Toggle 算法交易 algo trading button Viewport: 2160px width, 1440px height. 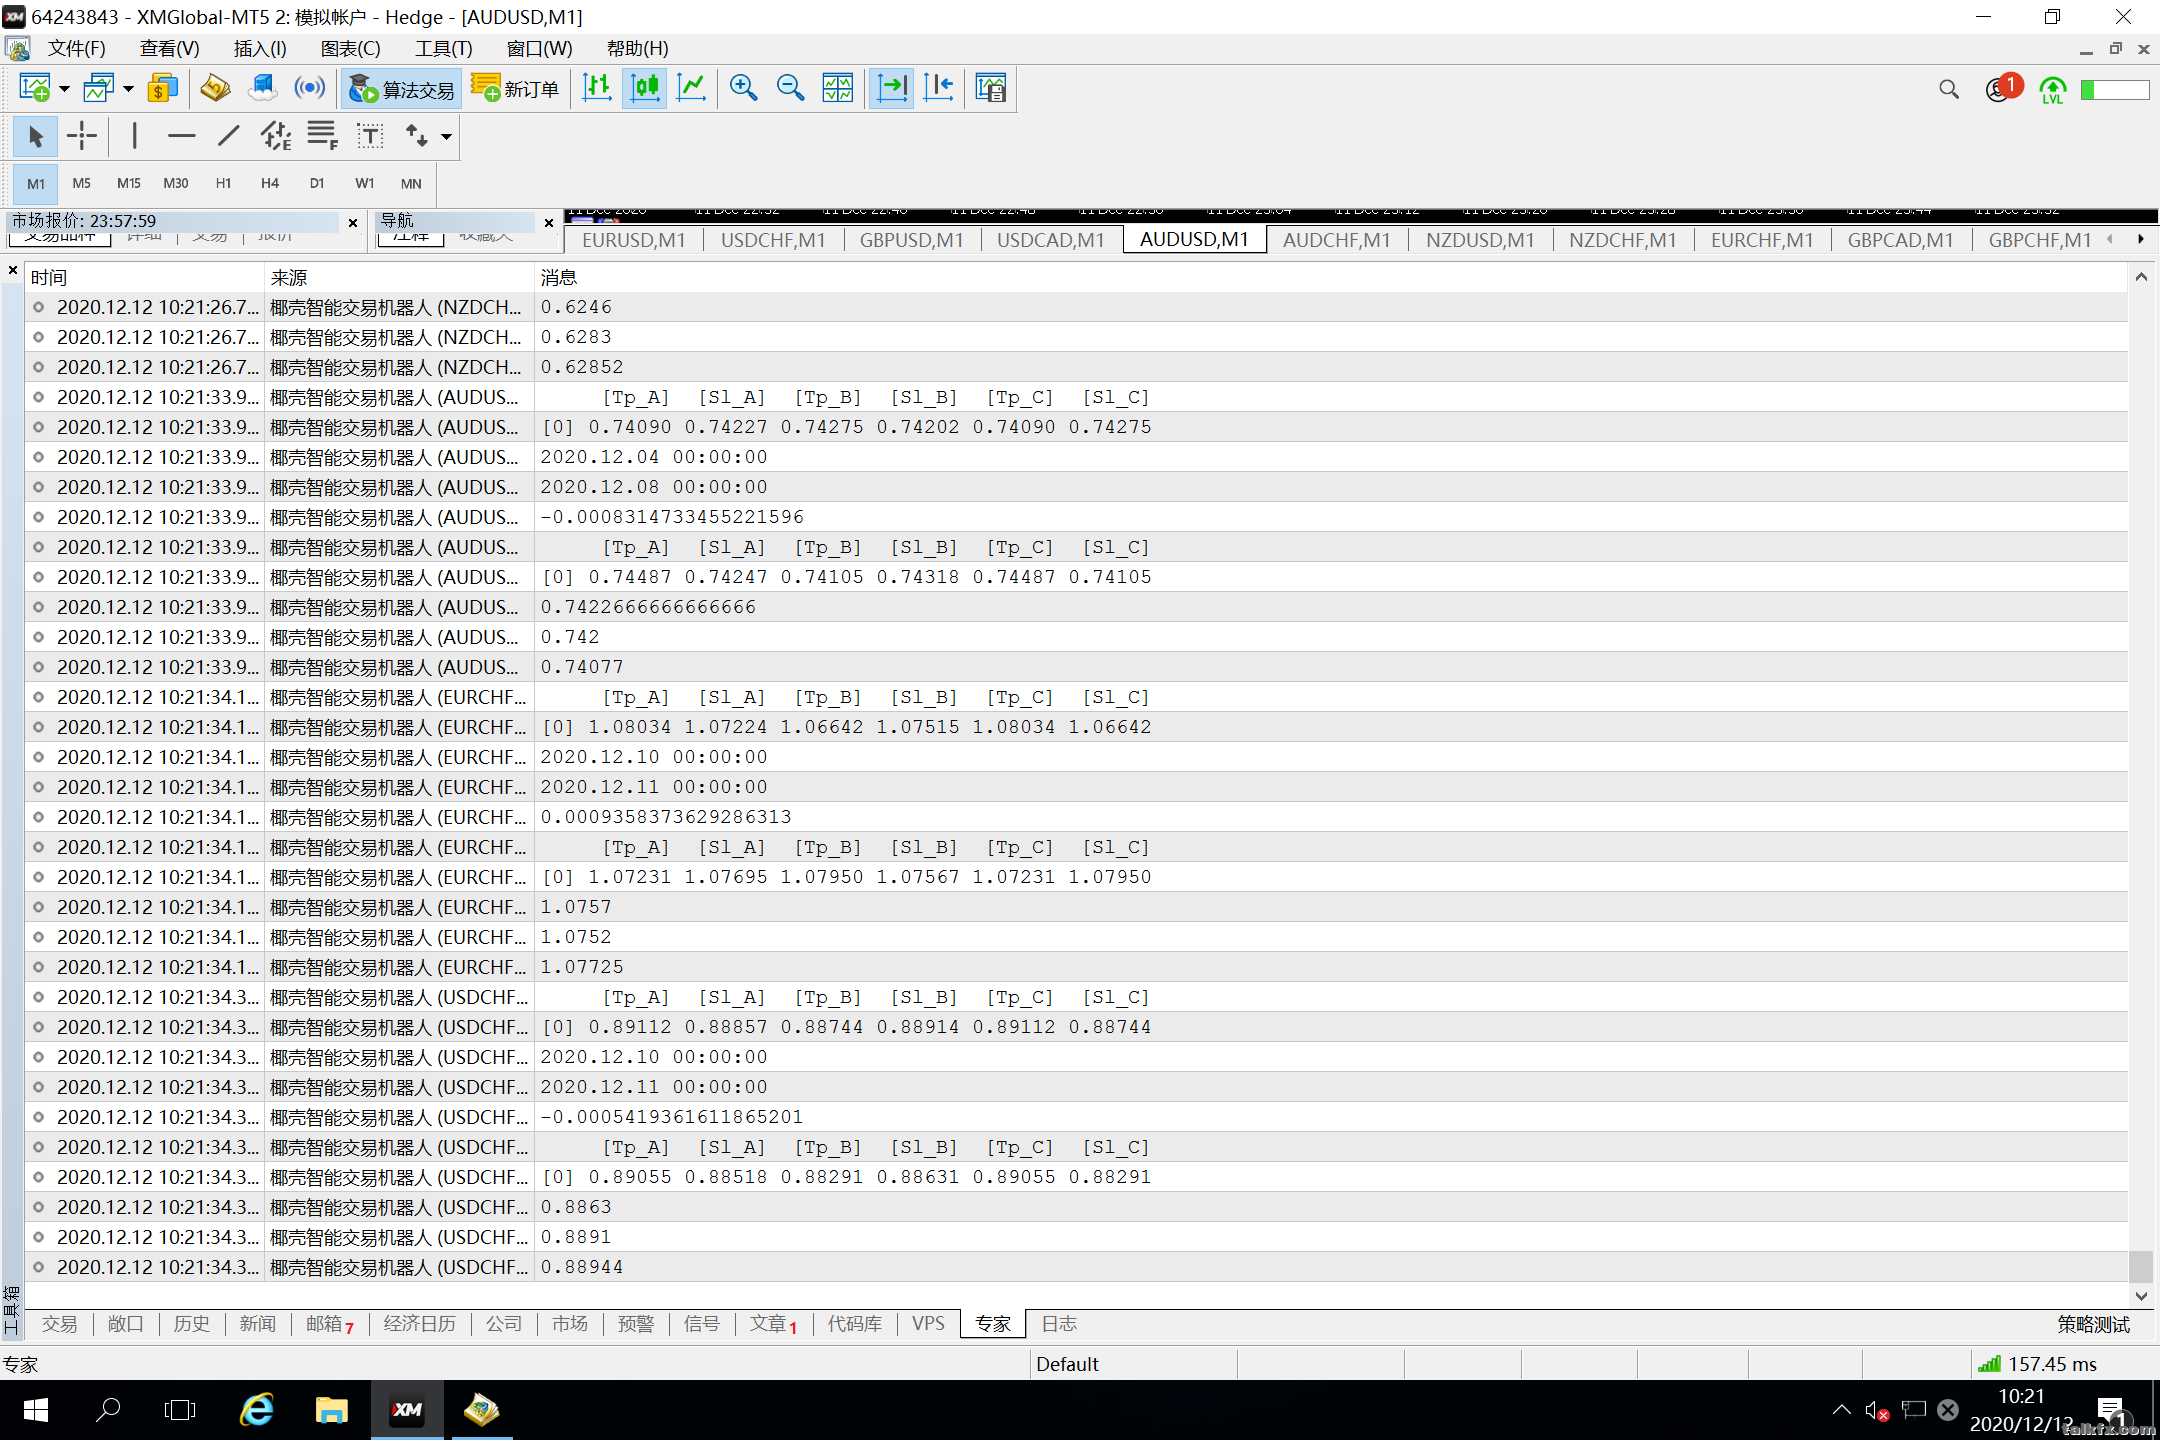point(402,89)
